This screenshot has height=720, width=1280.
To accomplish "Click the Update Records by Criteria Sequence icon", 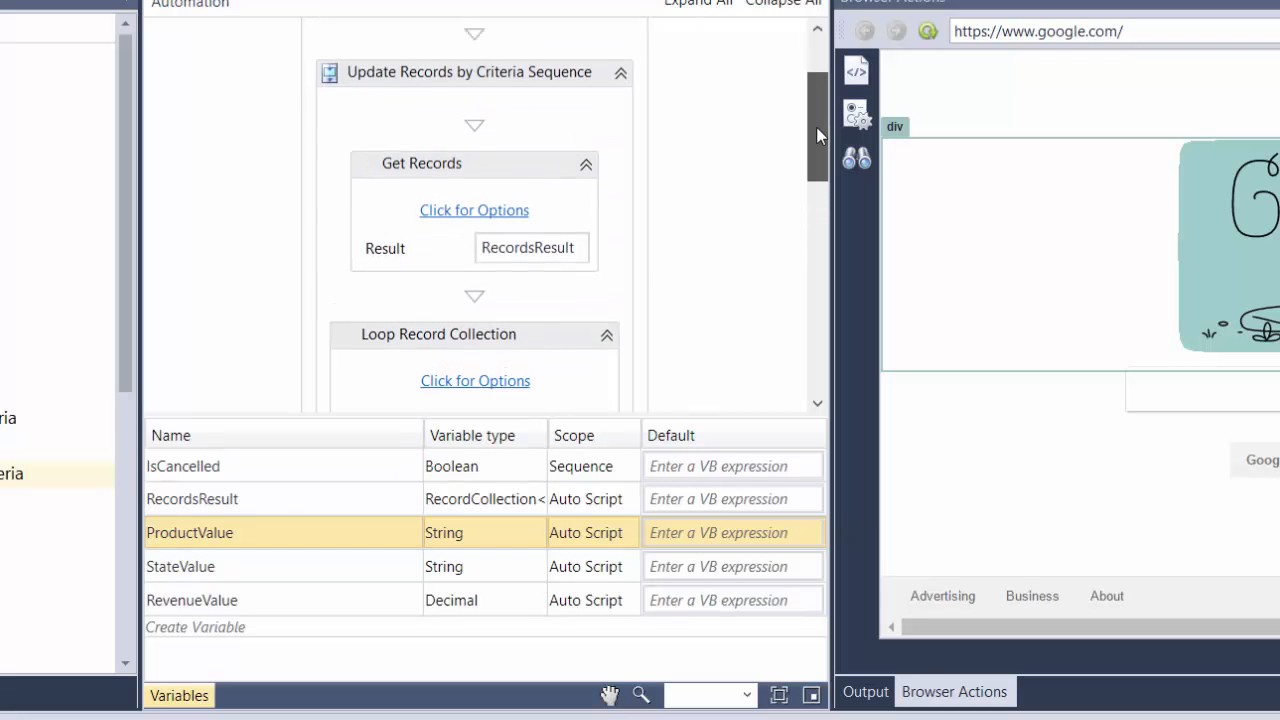I will click(329, 72).
